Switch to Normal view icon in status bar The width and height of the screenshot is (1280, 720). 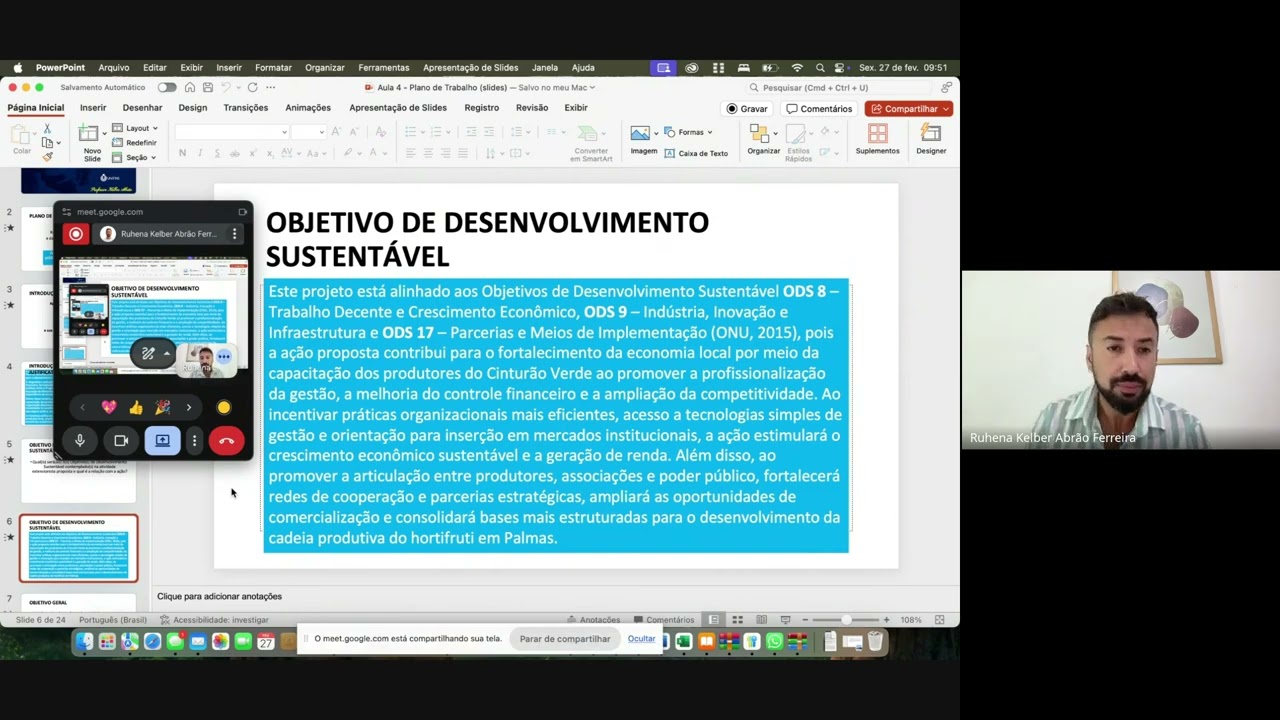(x=713, y=620)
